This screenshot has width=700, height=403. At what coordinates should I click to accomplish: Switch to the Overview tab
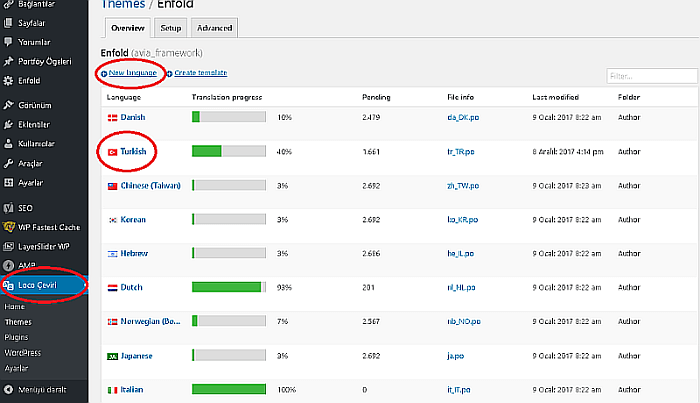[128, 28]
